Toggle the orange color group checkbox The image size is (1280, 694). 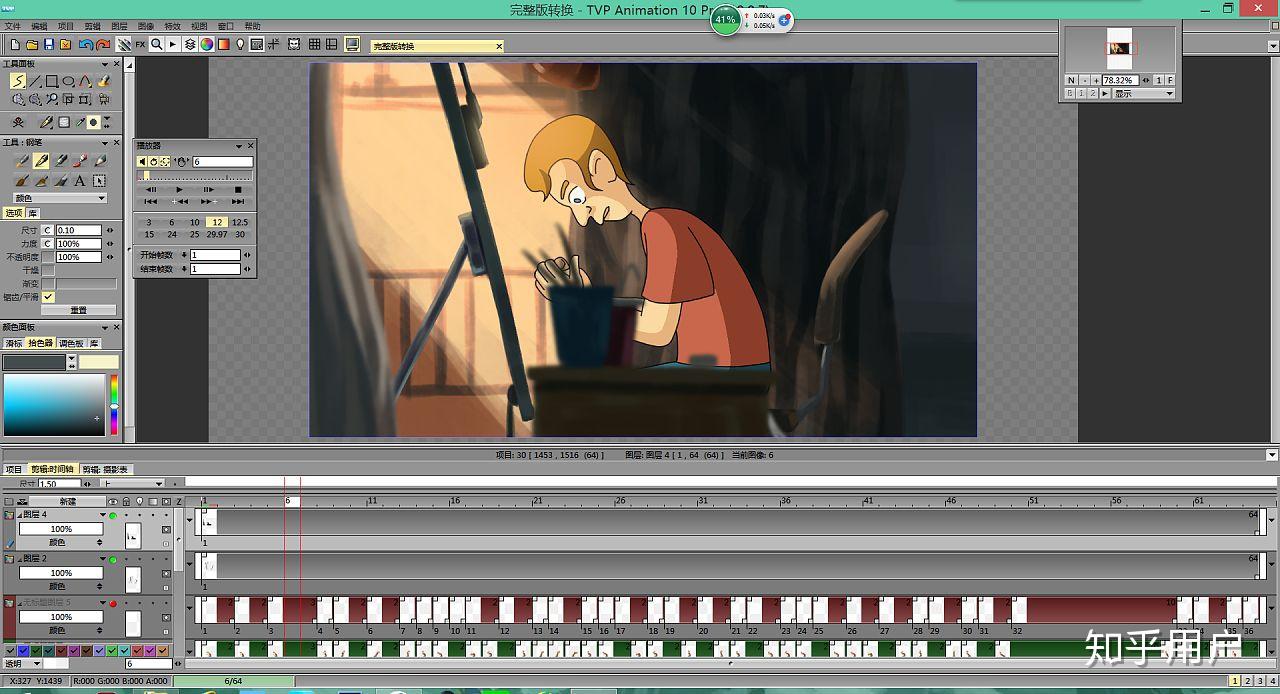tap(163, 651)
